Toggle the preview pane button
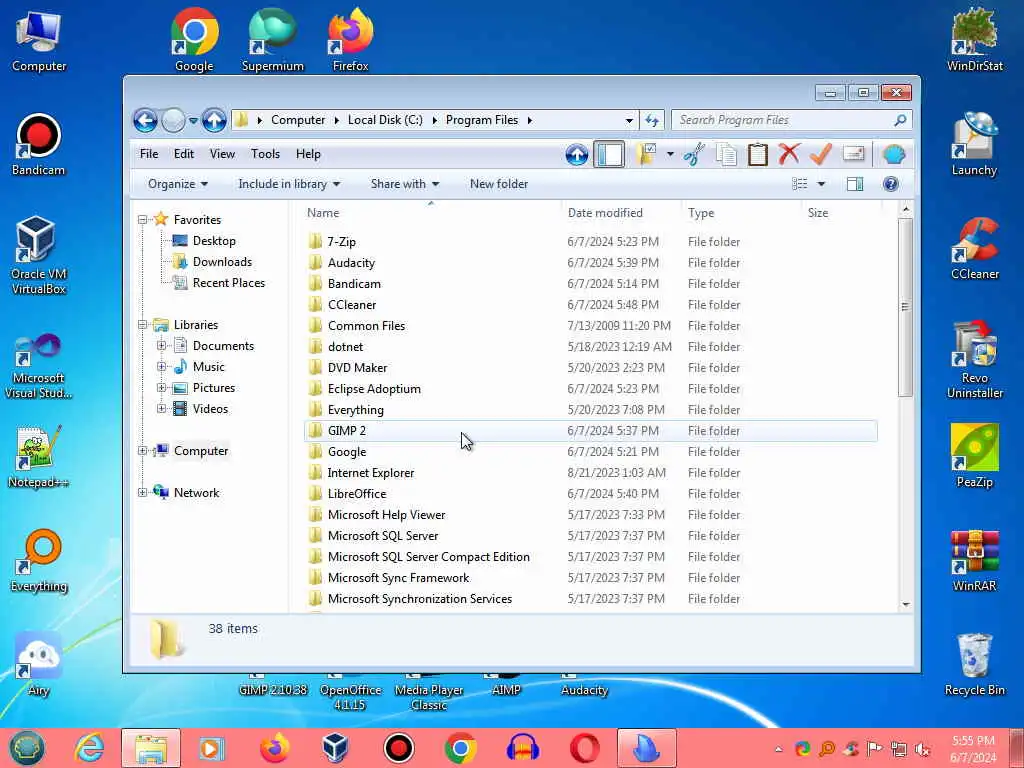The height and width of the screenshot is (768, 1024). [855, 184]
